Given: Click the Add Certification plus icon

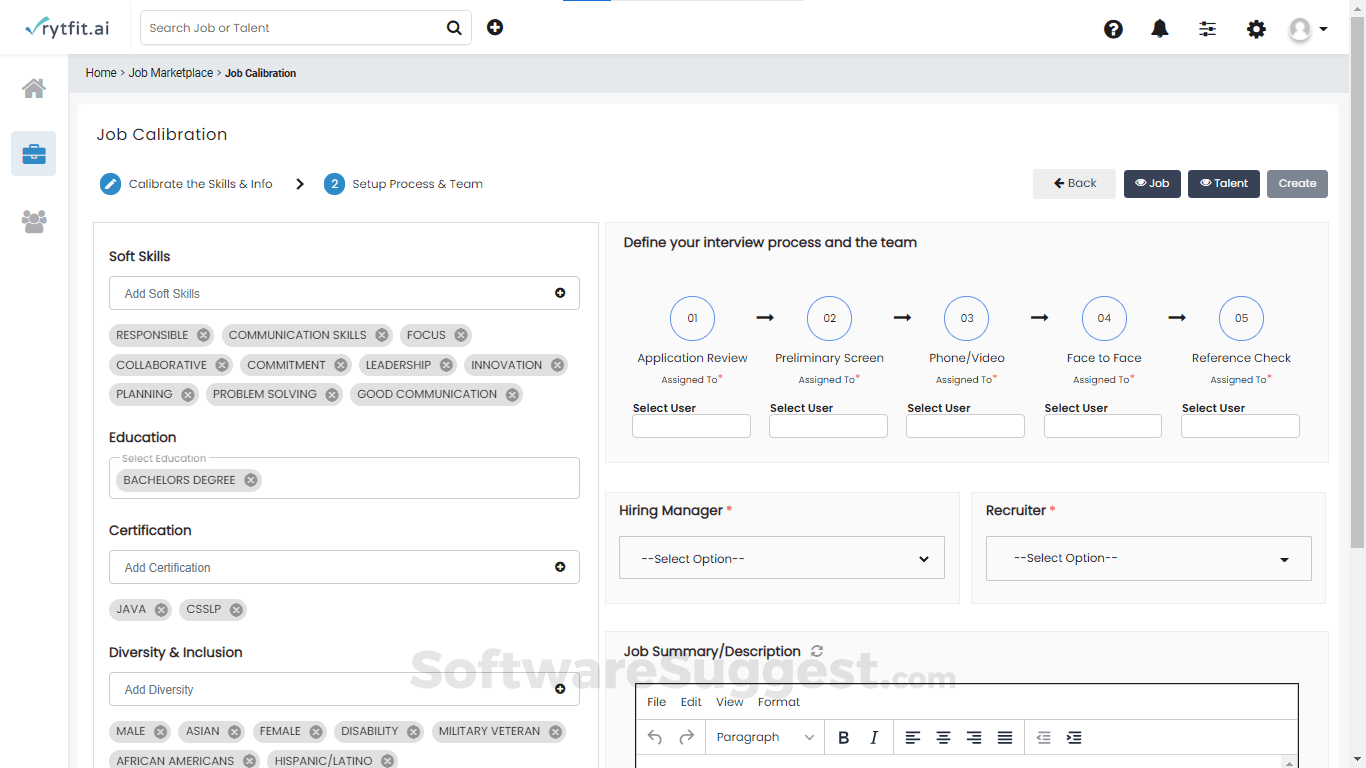Looking at the screenshot, I should point(560,567).
